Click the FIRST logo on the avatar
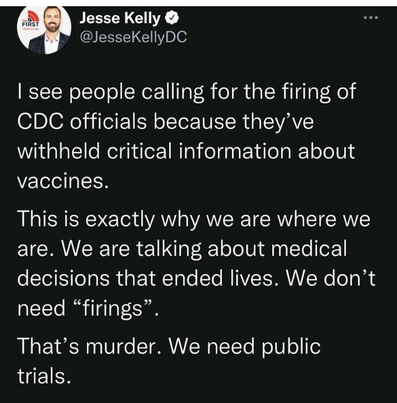 (30, 21)
